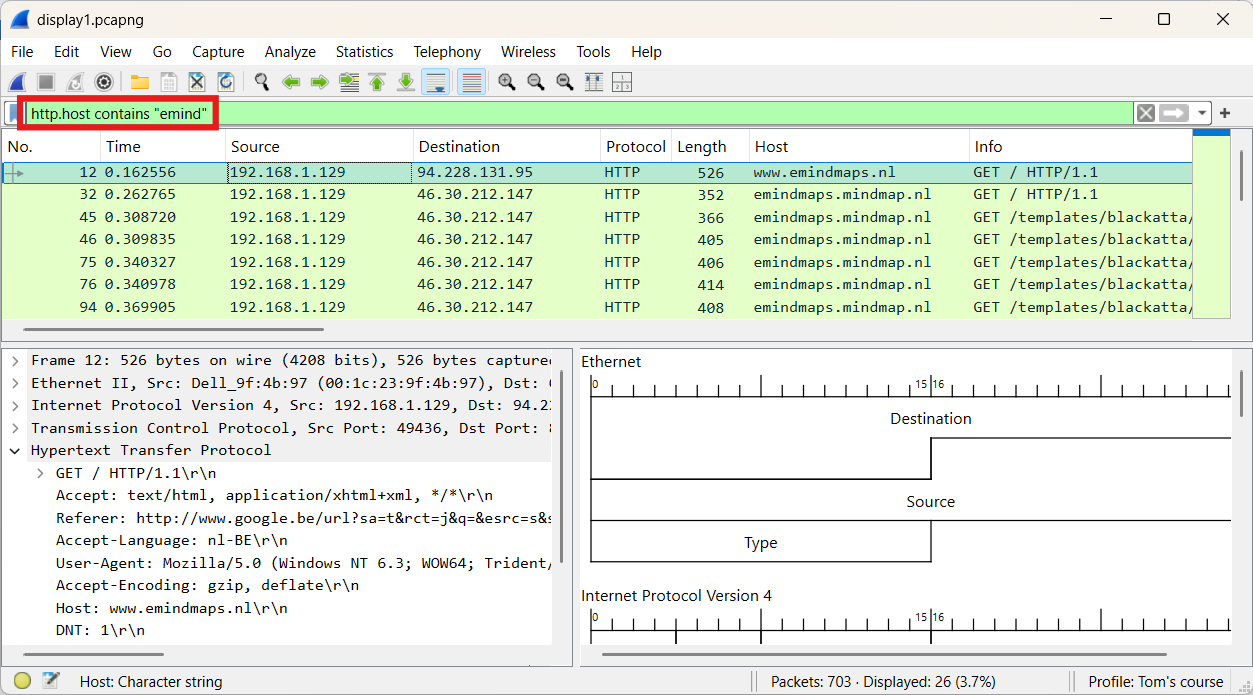1253x695 pixels.
Task: Apply the display filter arrow
Action: pyautogui.click(x=1174, y=113)
